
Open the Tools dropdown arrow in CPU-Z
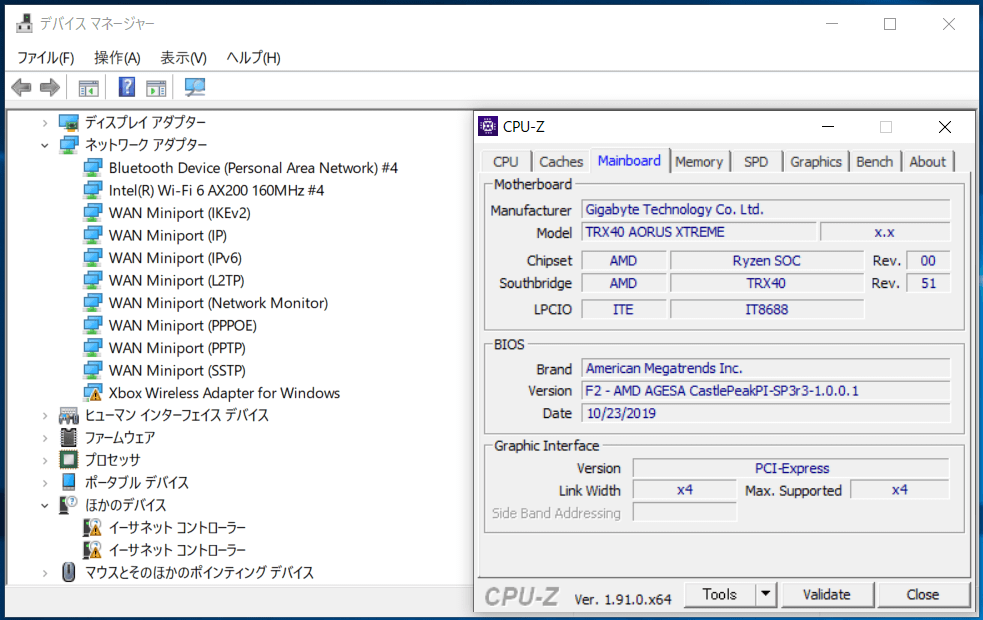765,594
